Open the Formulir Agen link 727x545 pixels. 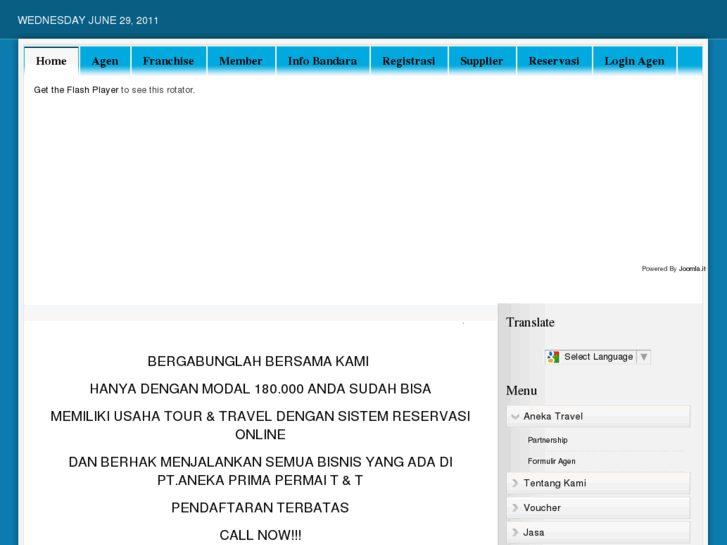tap(551, 461)
